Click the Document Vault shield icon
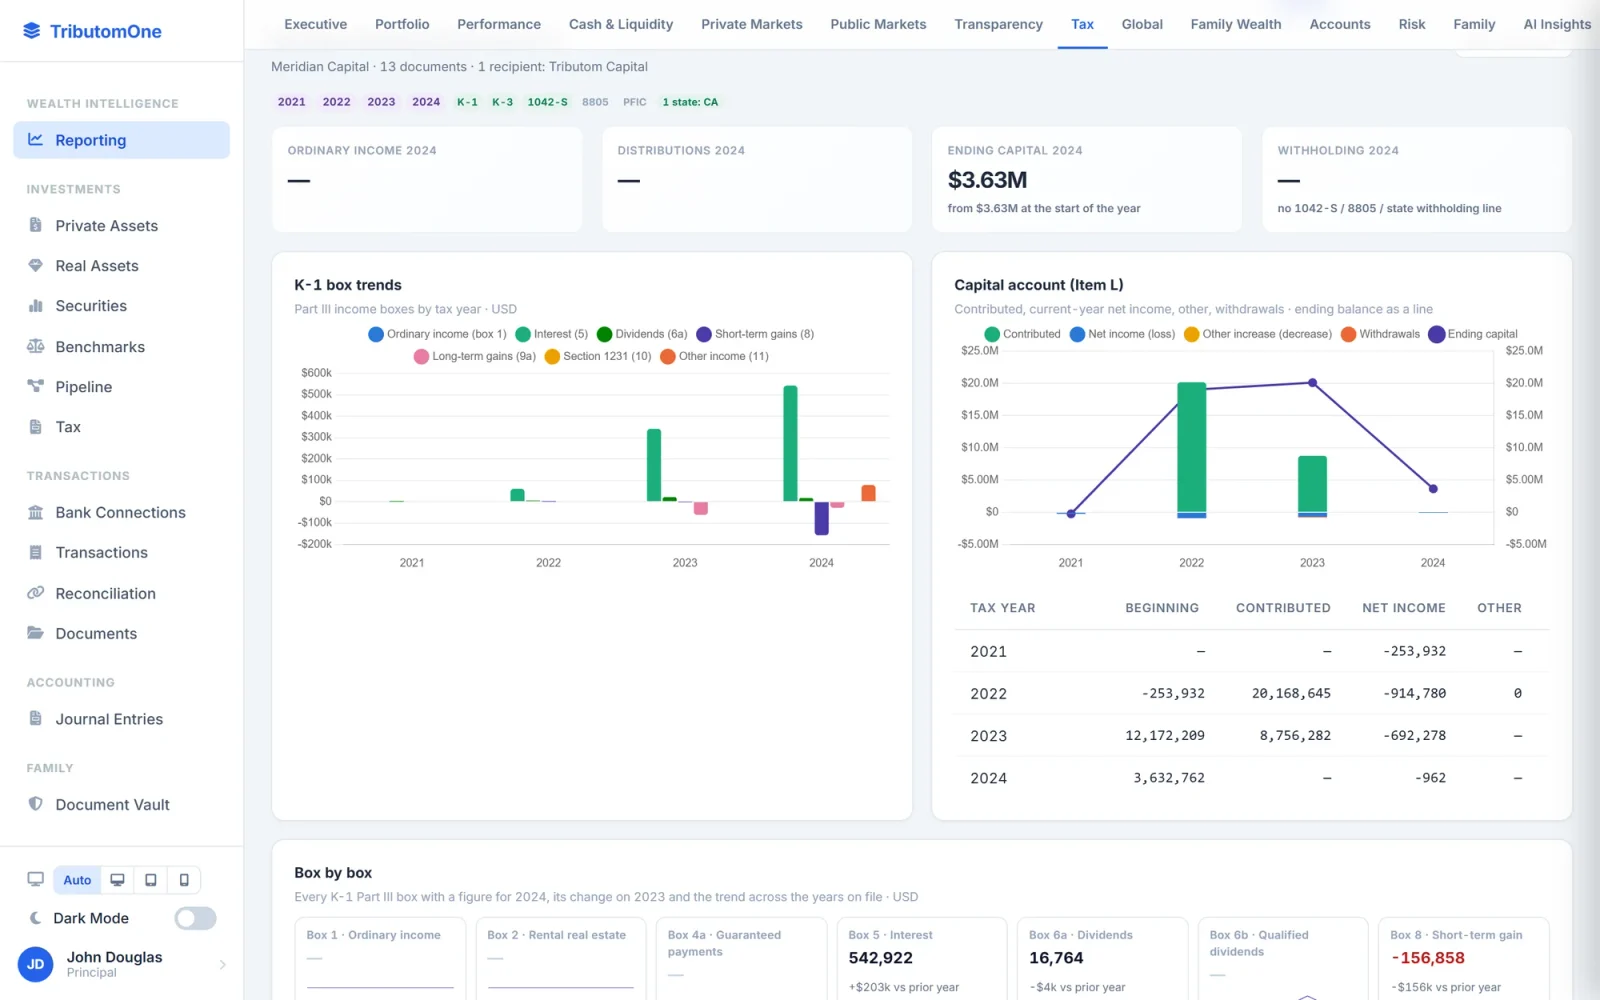Viewport: 1600px width, 1000px height. coord(36,804)
